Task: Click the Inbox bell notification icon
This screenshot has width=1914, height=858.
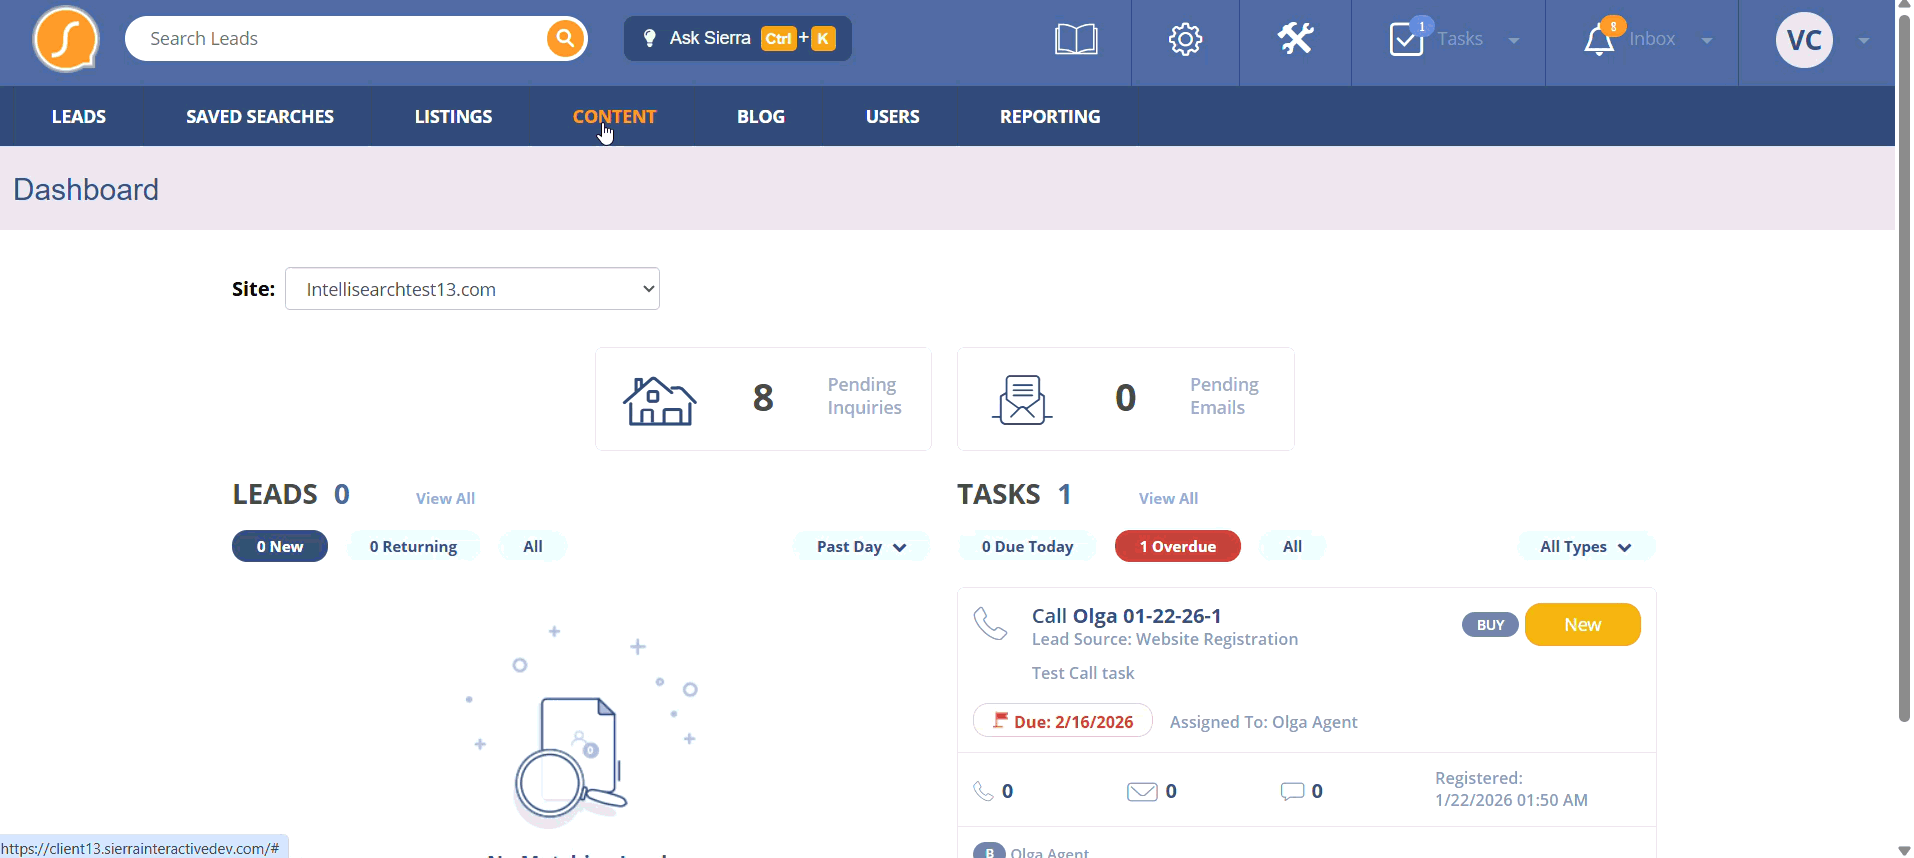Action: [x=1598, y=40]
